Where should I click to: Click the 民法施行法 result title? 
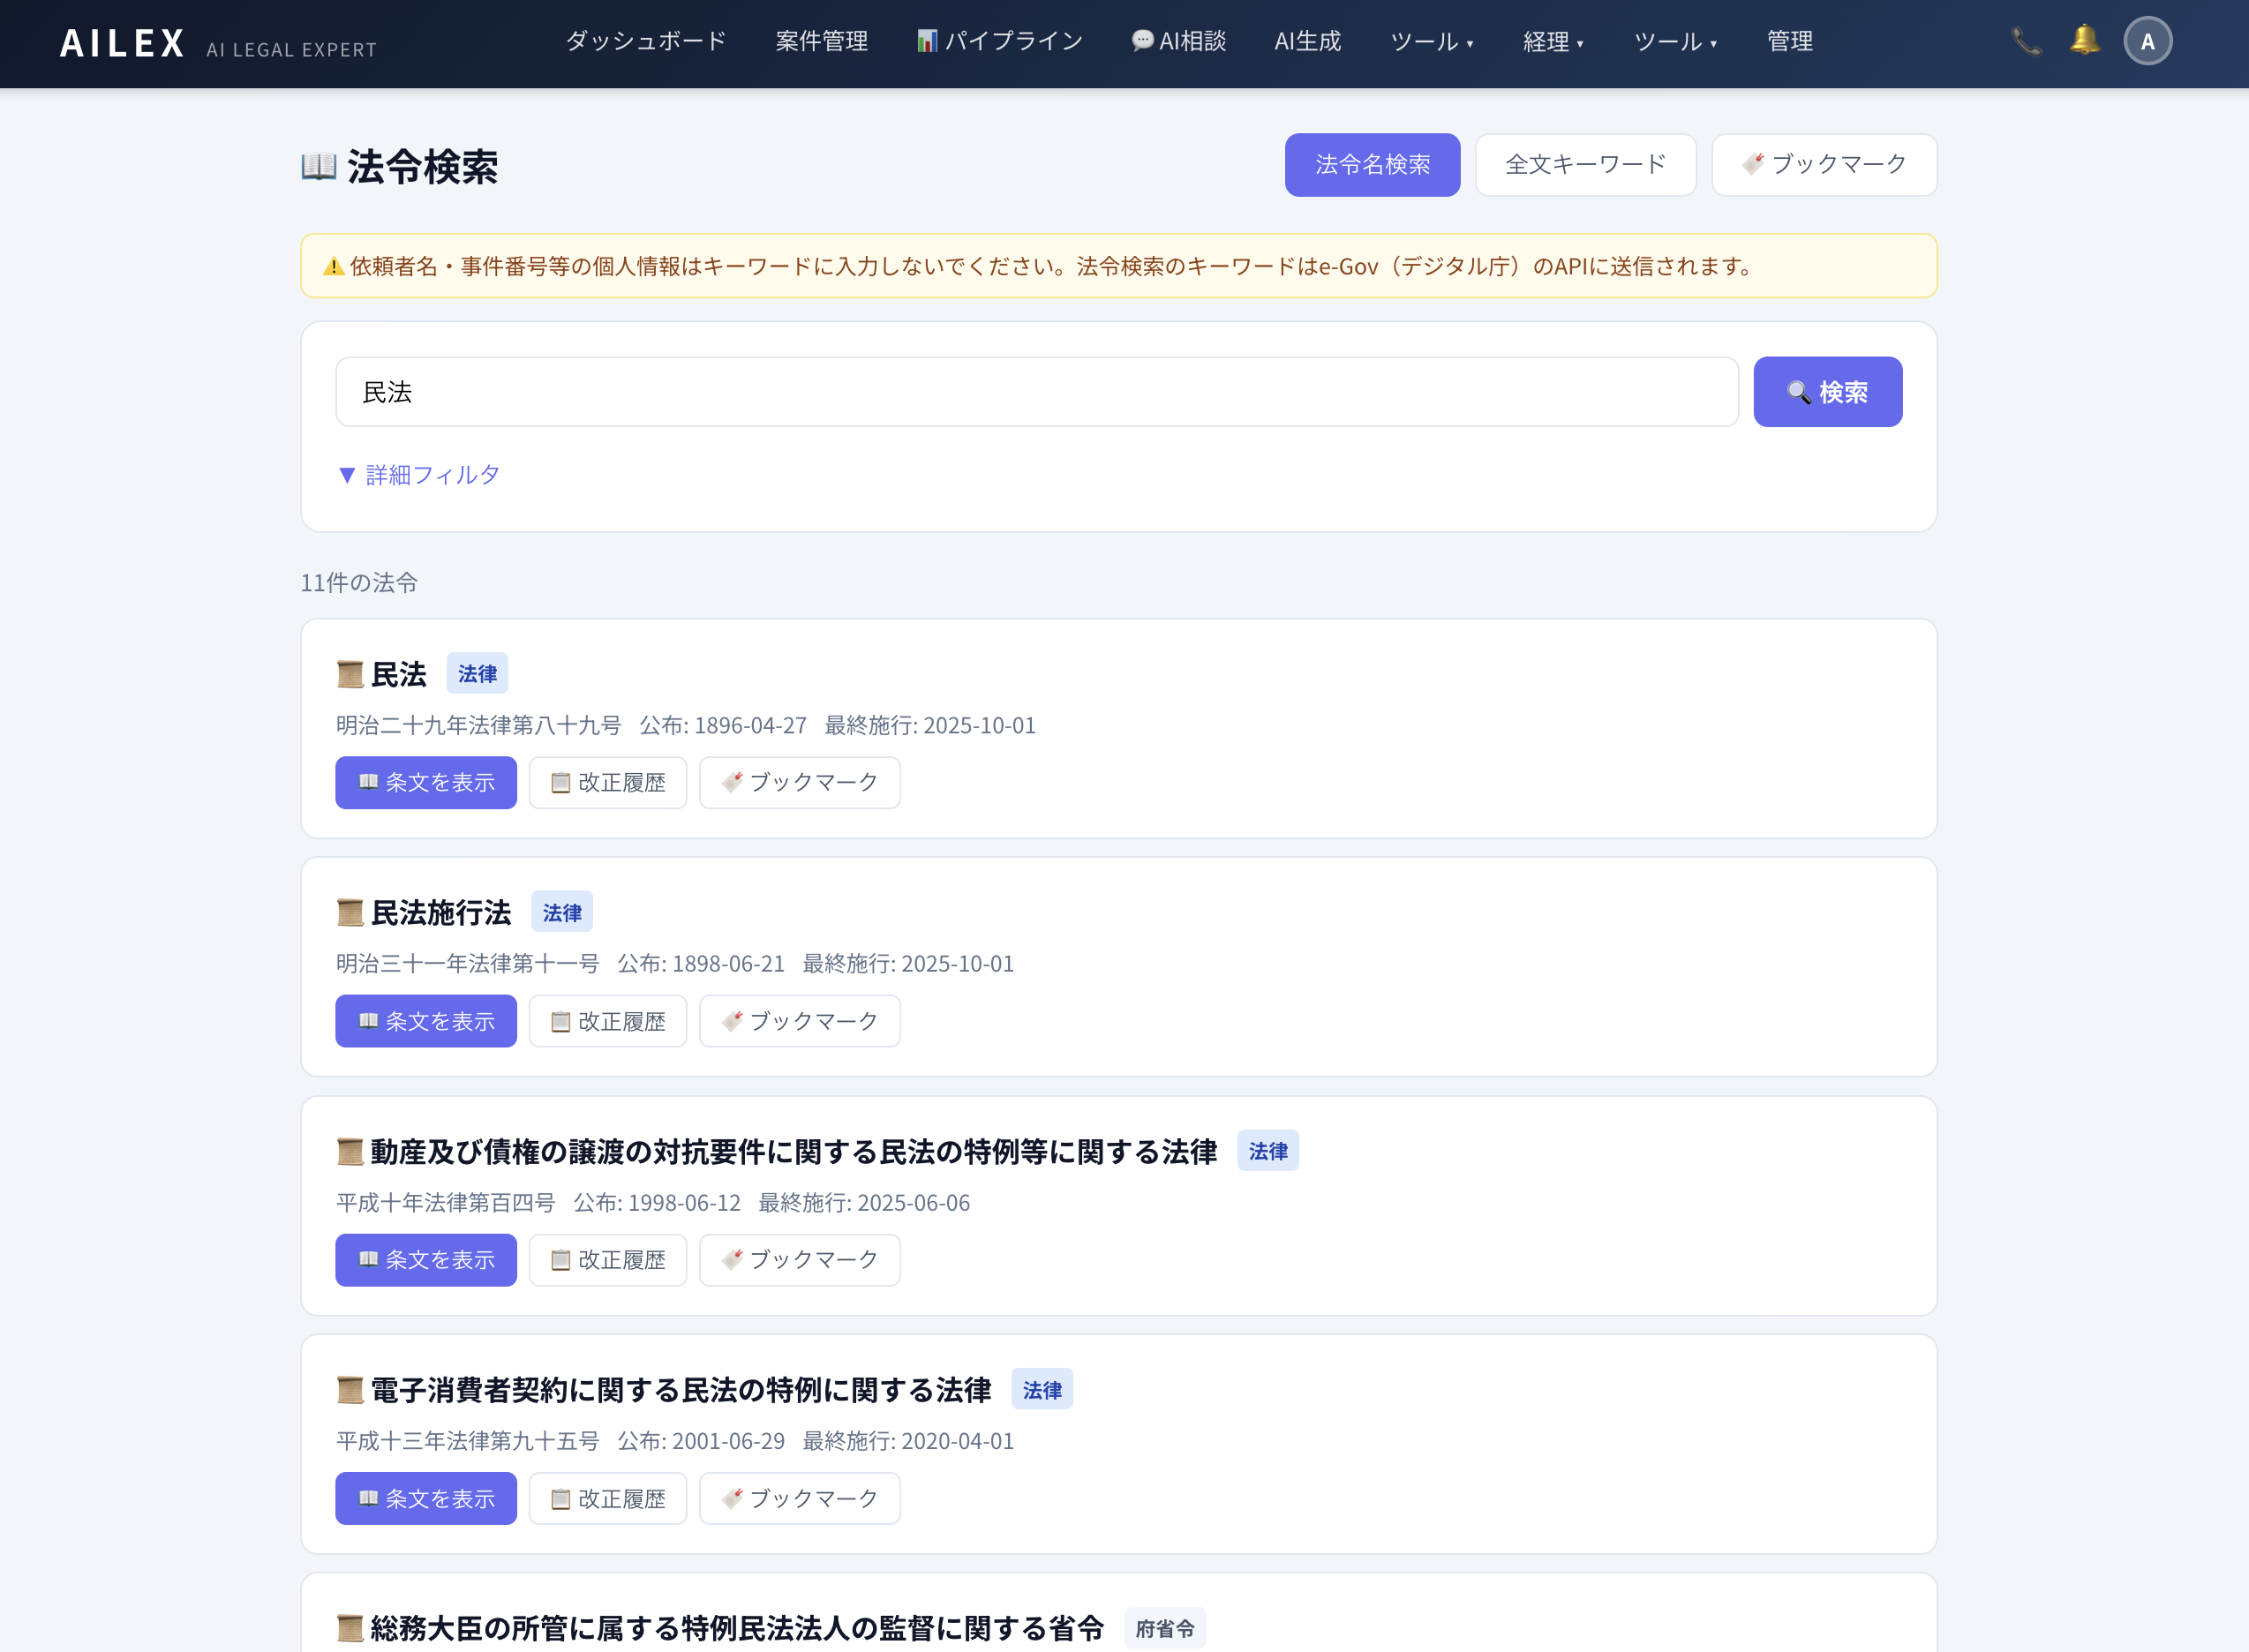(x=441, y=913)
